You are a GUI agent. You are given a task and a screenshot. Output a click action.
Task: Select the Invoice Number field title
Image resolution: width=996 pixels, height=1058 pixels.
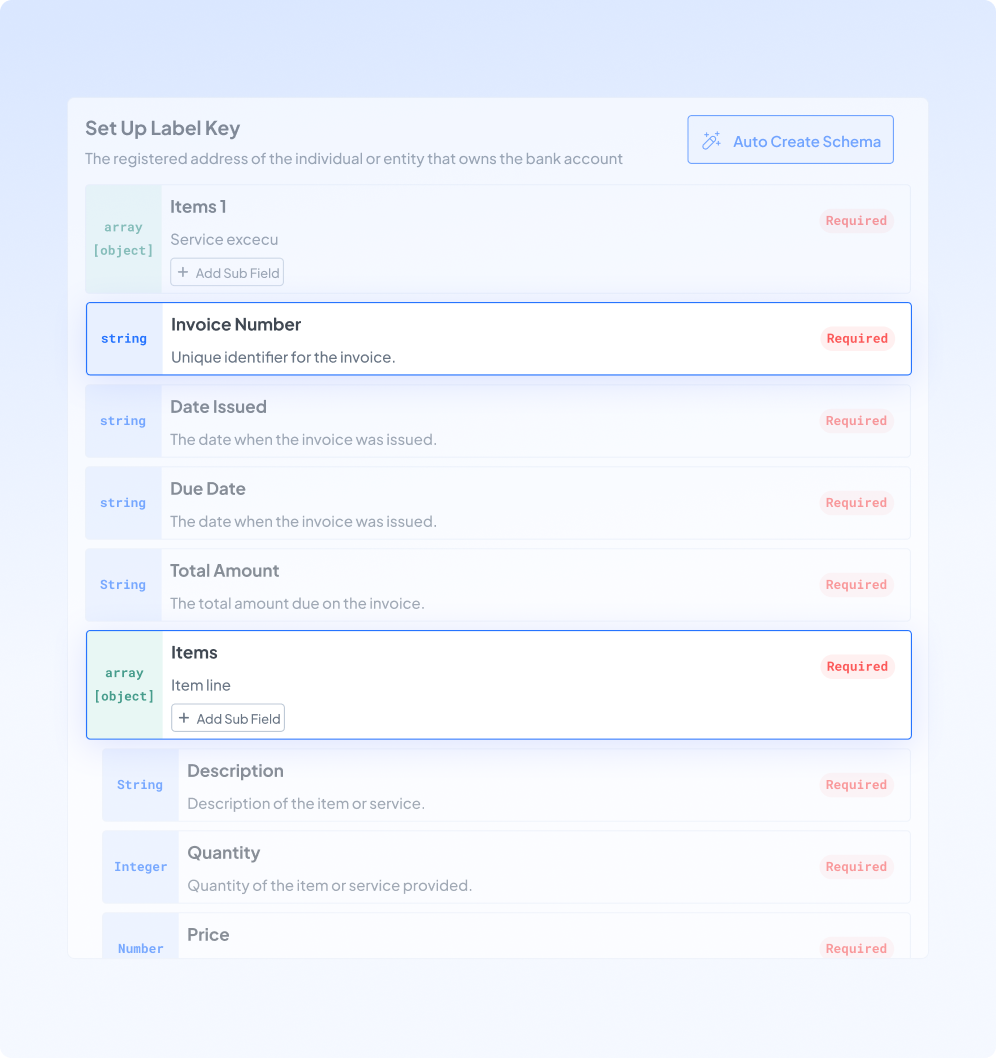click(x=236, y=325)
